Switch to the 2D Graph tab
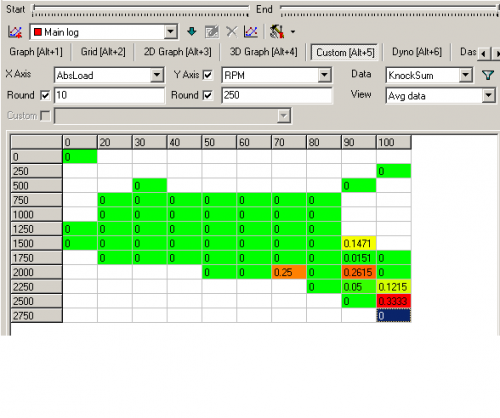The width and height of the screenshot is (500, 418). [177, 52]
